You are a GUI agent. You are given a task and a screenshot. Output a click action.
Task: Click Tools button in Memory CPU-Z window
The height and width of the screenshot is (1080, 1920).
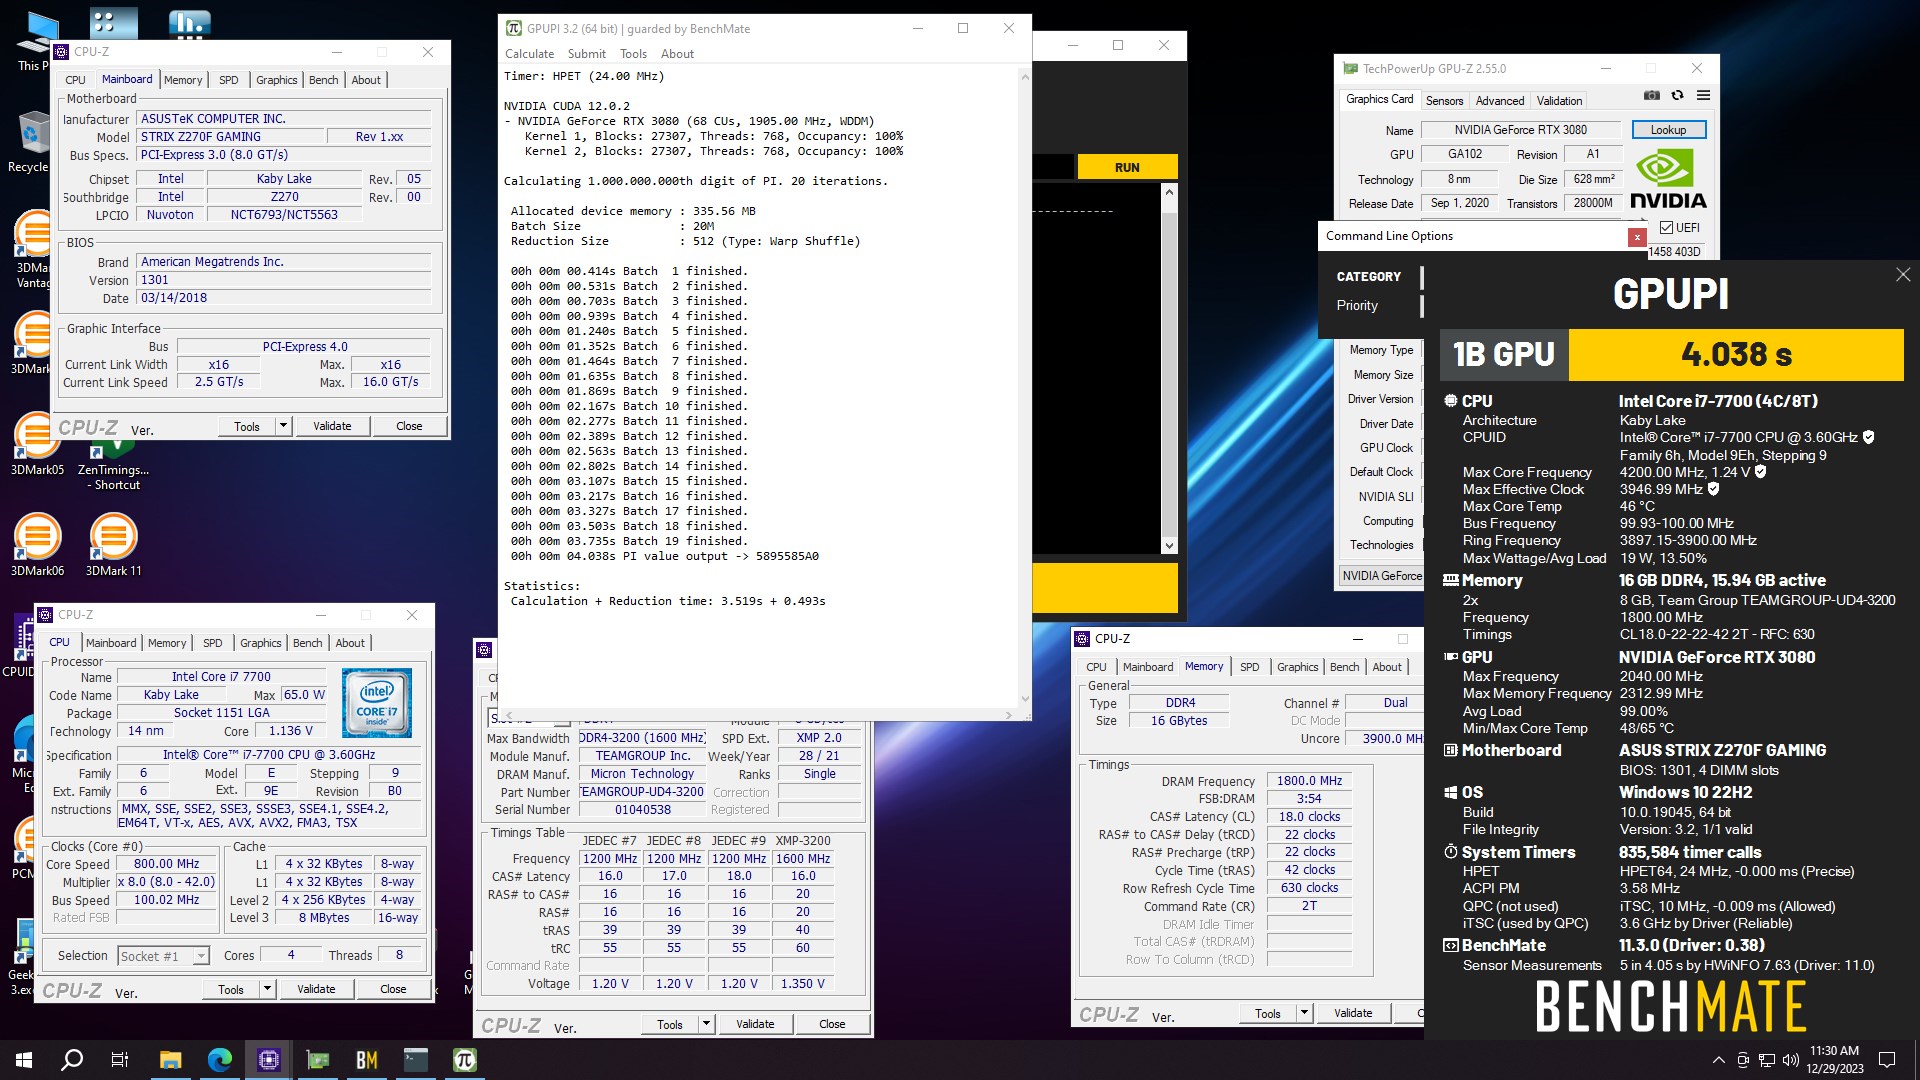click(x=1268, y=1013)
